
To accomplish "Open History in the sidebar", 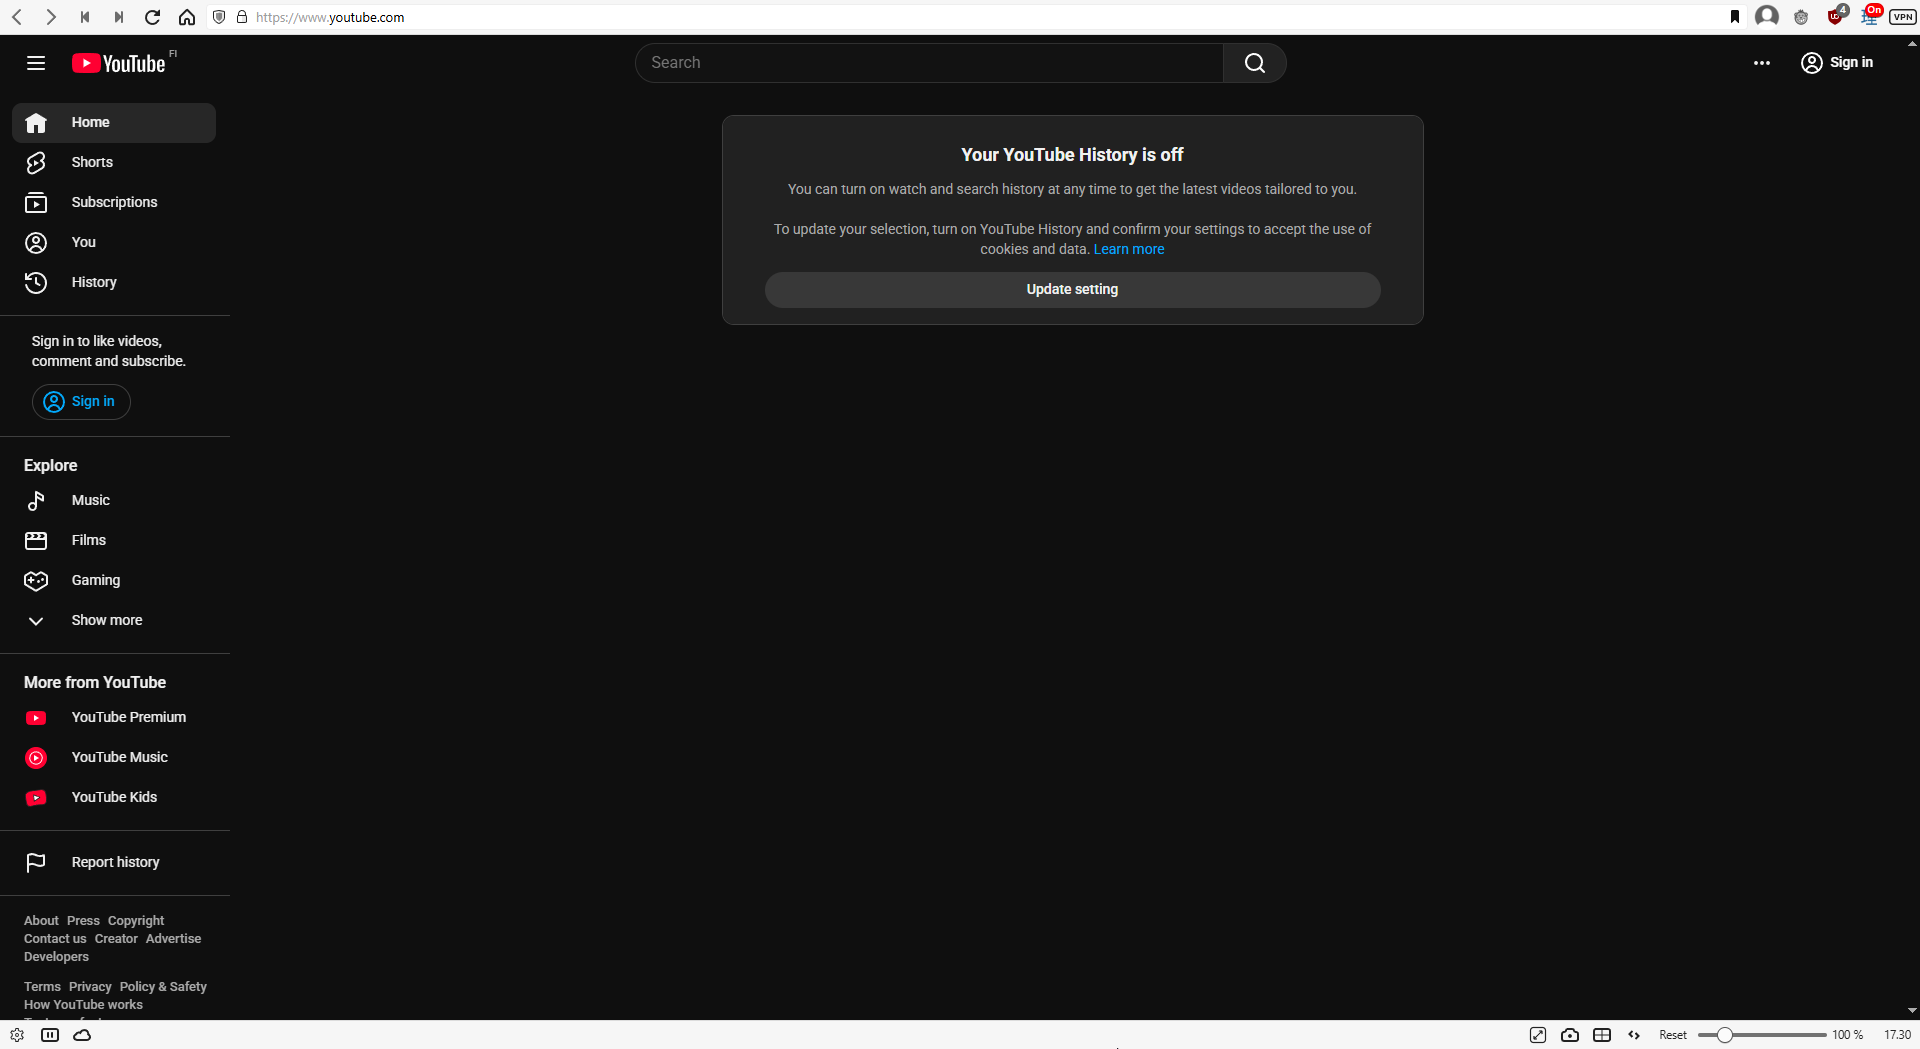I will (x=114, y=283).
